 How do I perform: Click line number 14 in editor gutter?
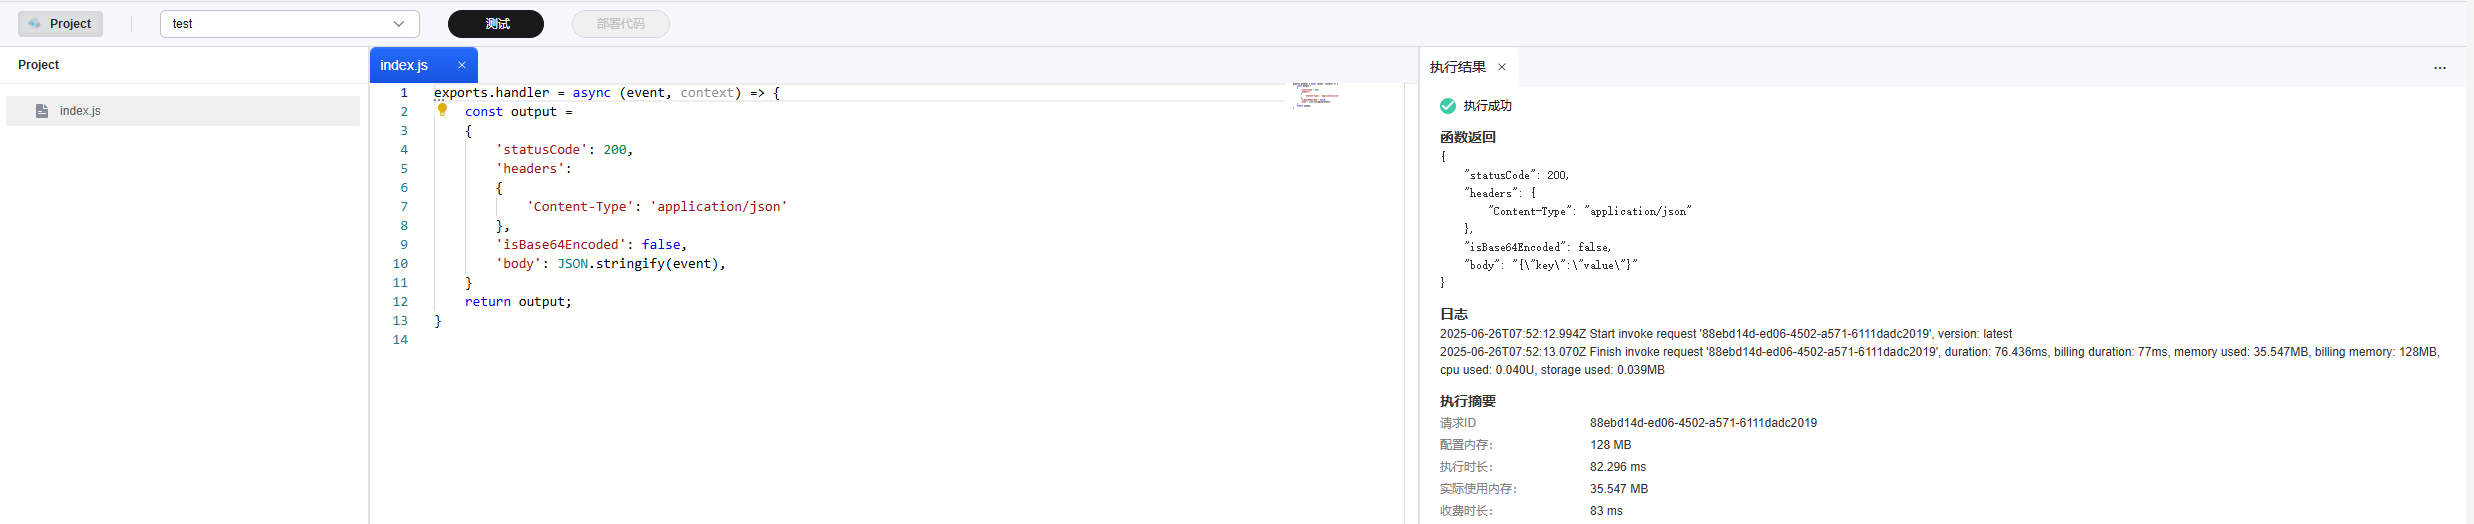(x=400, y=340)
